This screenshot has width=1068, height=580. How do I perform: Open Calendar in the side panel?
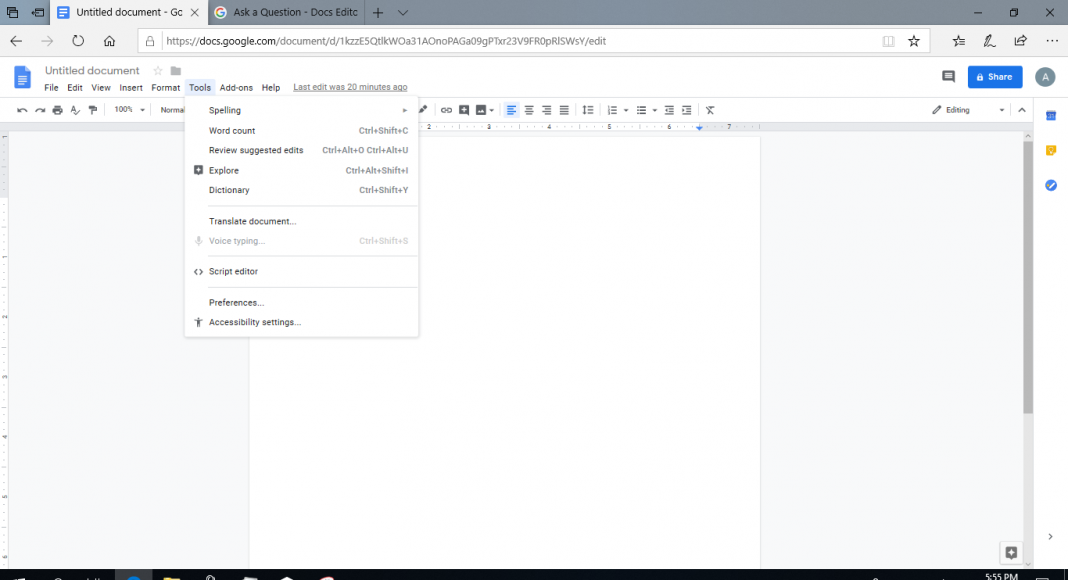click(x=1051, y=116)
